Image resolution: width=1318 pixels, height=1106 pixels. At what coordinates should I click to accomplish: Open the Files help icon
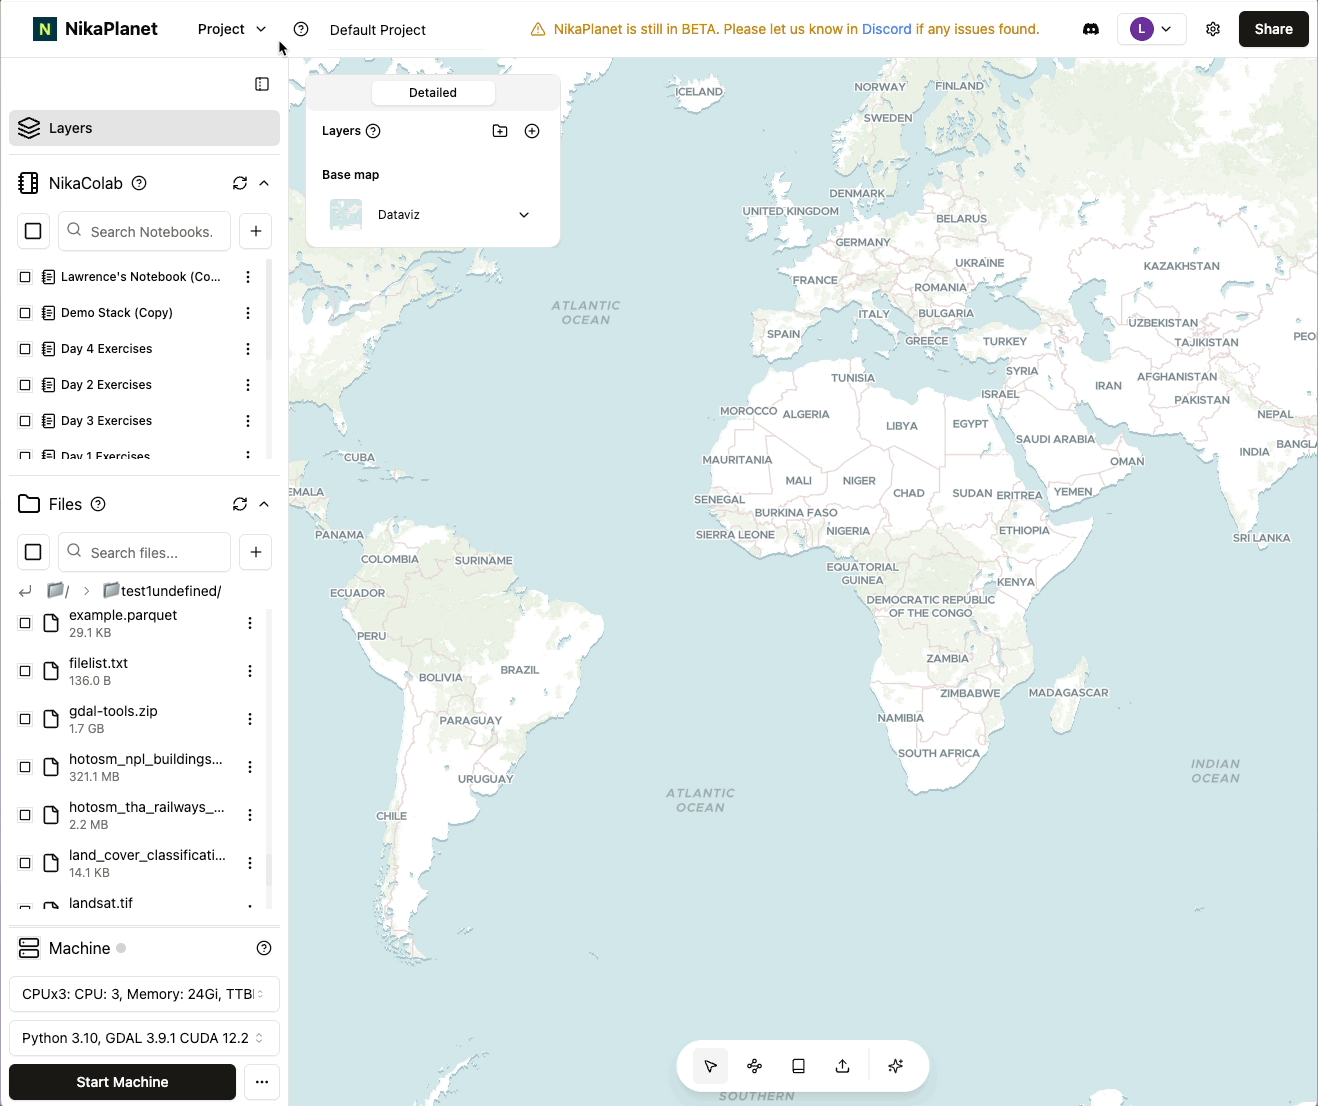pyautogui.click(x=98, y=504)
